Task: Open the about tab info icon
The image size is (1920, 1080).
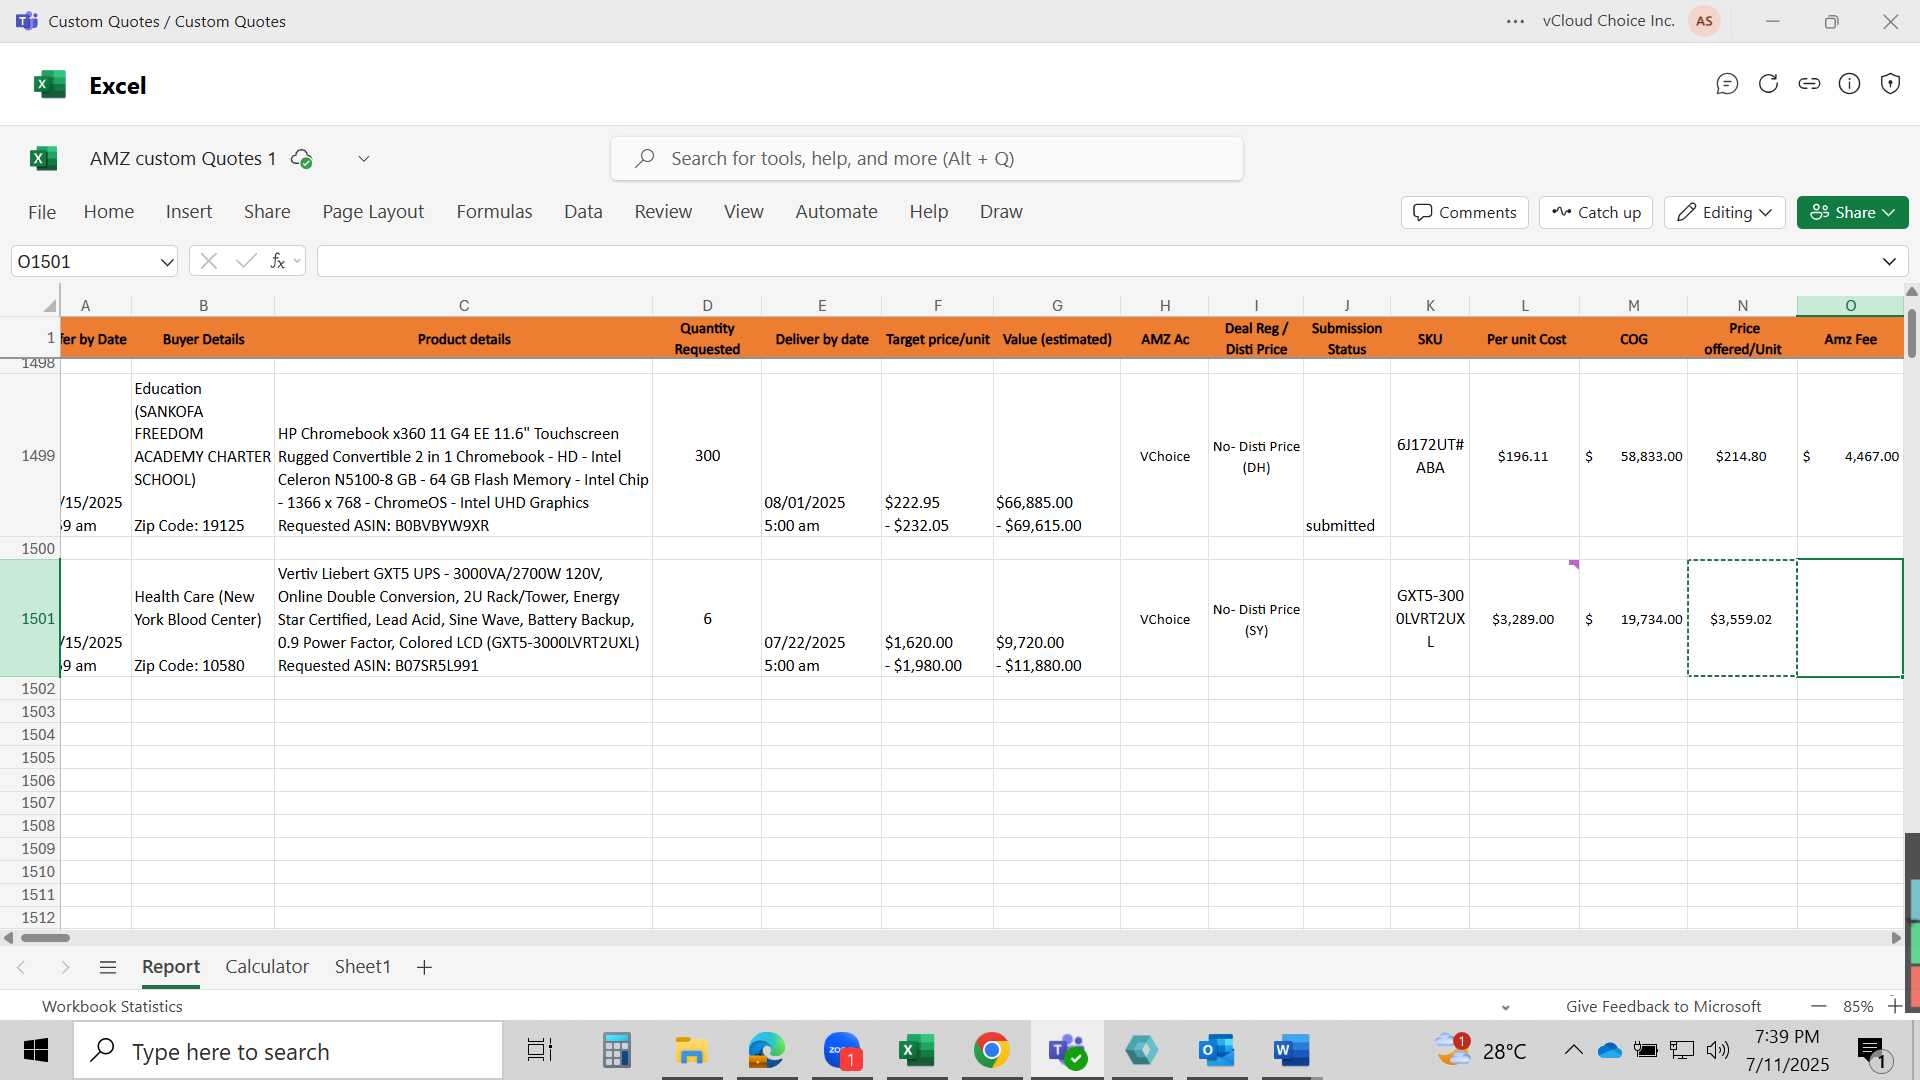Action: 1850,84
